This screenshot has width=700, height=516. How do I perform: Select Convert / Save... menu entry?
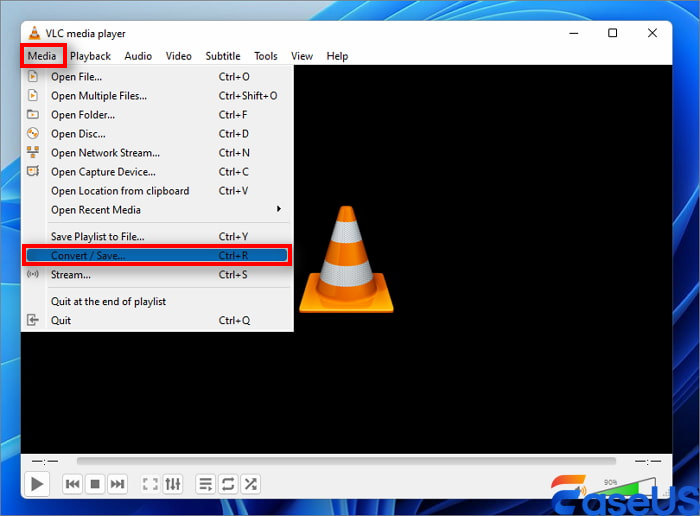point(157,256)
